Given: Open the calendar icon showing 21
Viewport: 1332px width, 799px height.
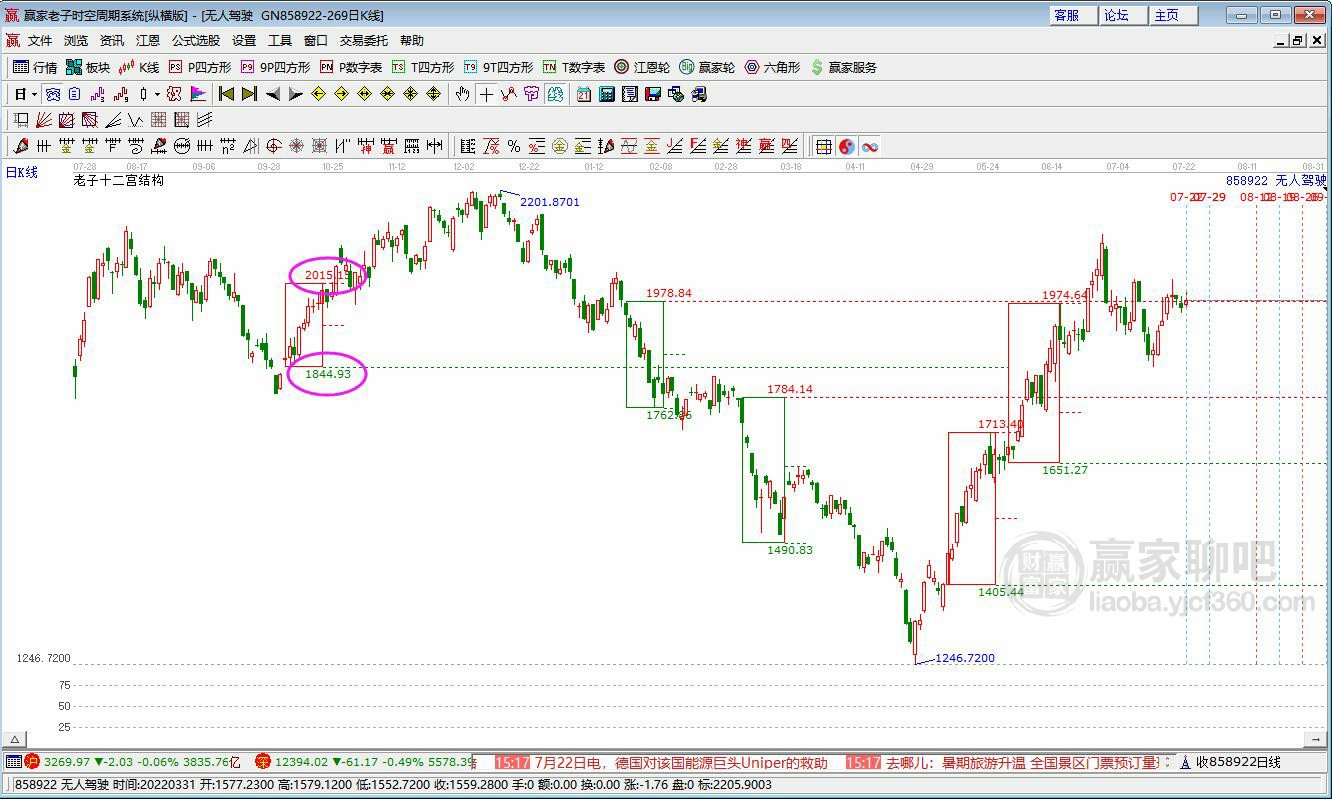Looking at the screenshot, I should click(x=584, y=94).
